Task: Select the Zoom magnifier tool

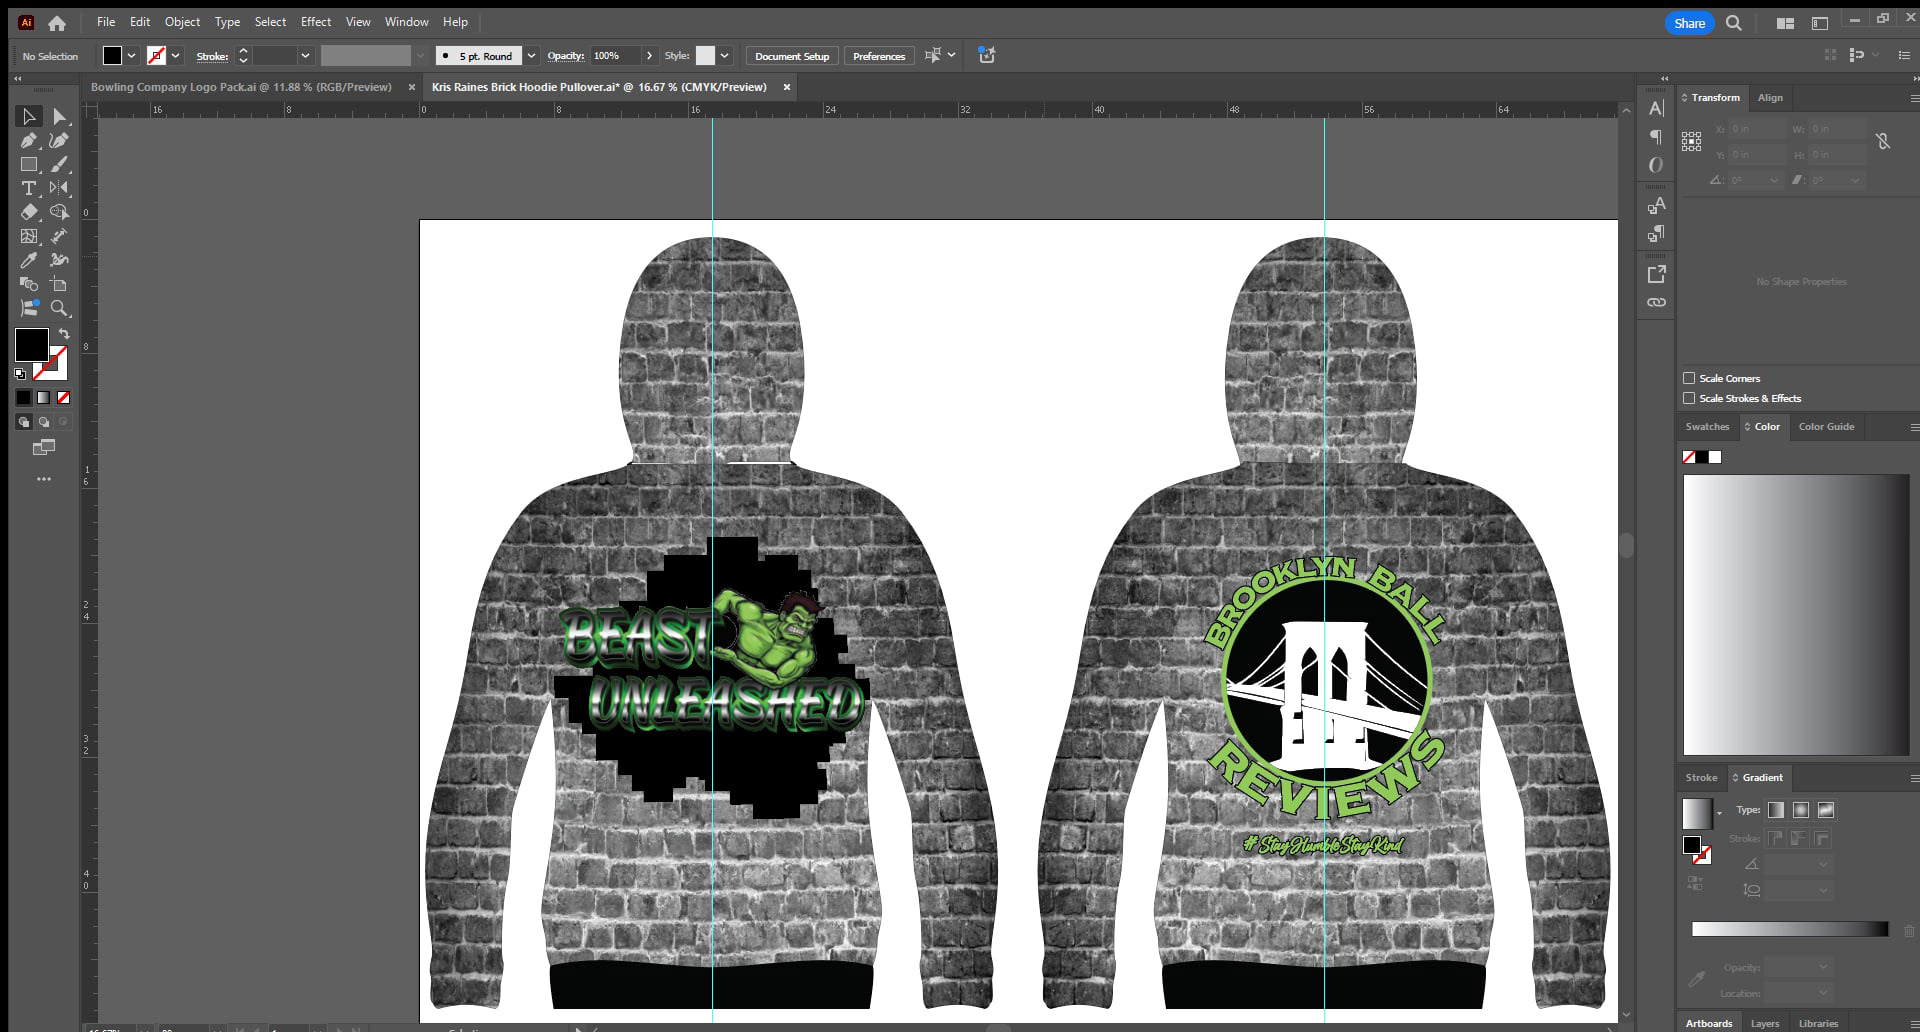Action: (59, 308)
